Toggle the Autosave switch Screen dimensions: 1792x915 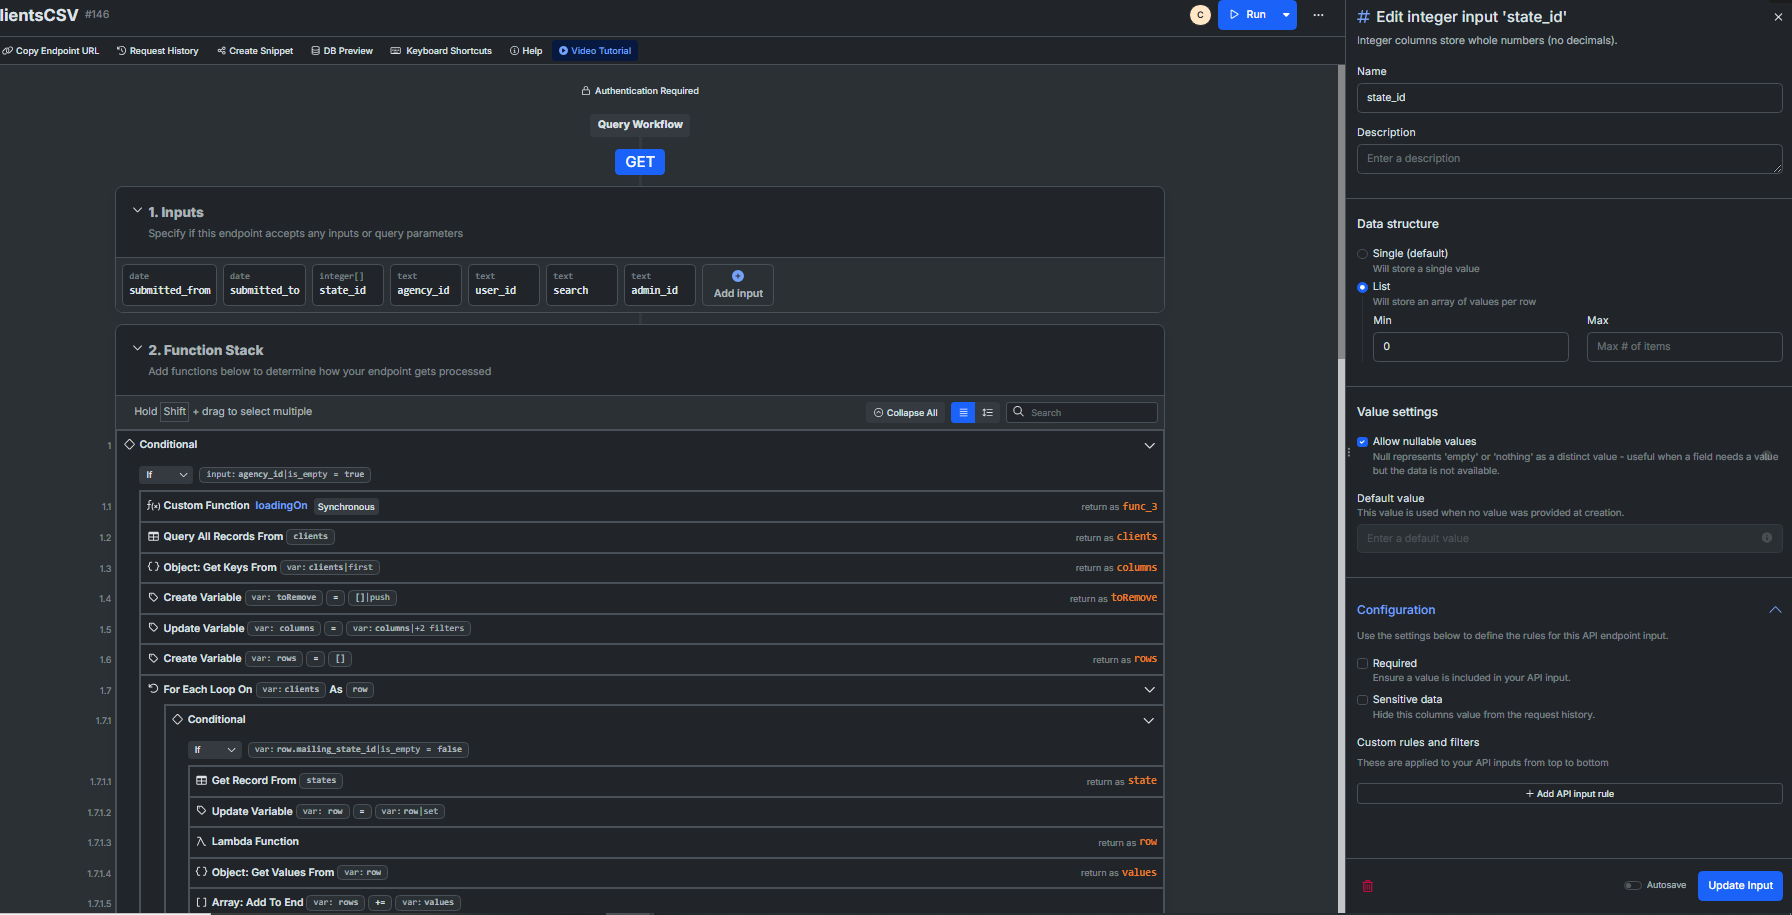[1632, 885]
